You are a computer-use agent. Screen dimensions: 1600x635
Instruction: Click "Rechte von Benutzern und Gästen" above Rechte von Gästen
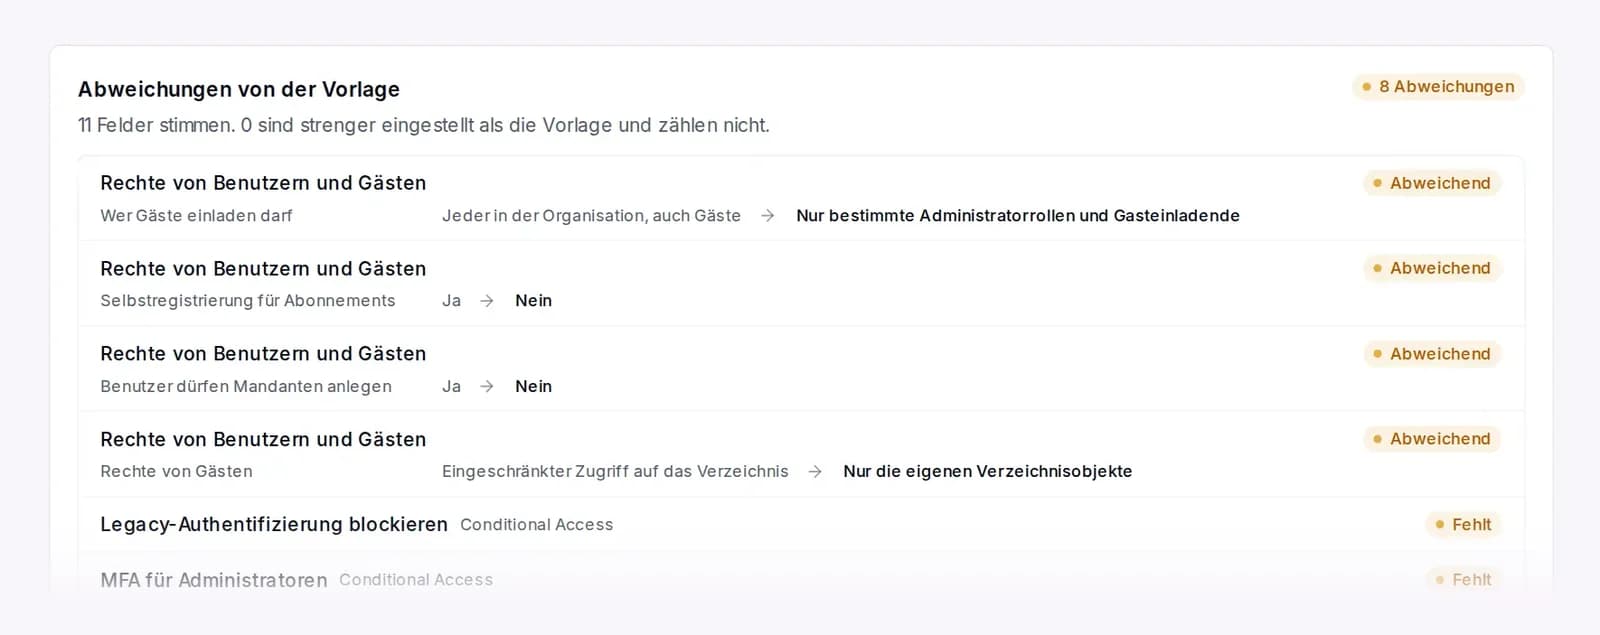click(263, 440)
